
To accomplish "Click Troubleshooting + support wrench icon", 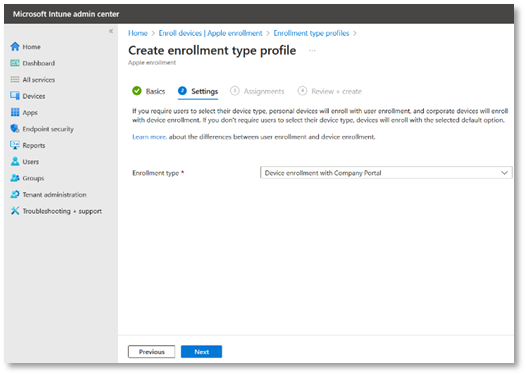I will click(15, 211).
